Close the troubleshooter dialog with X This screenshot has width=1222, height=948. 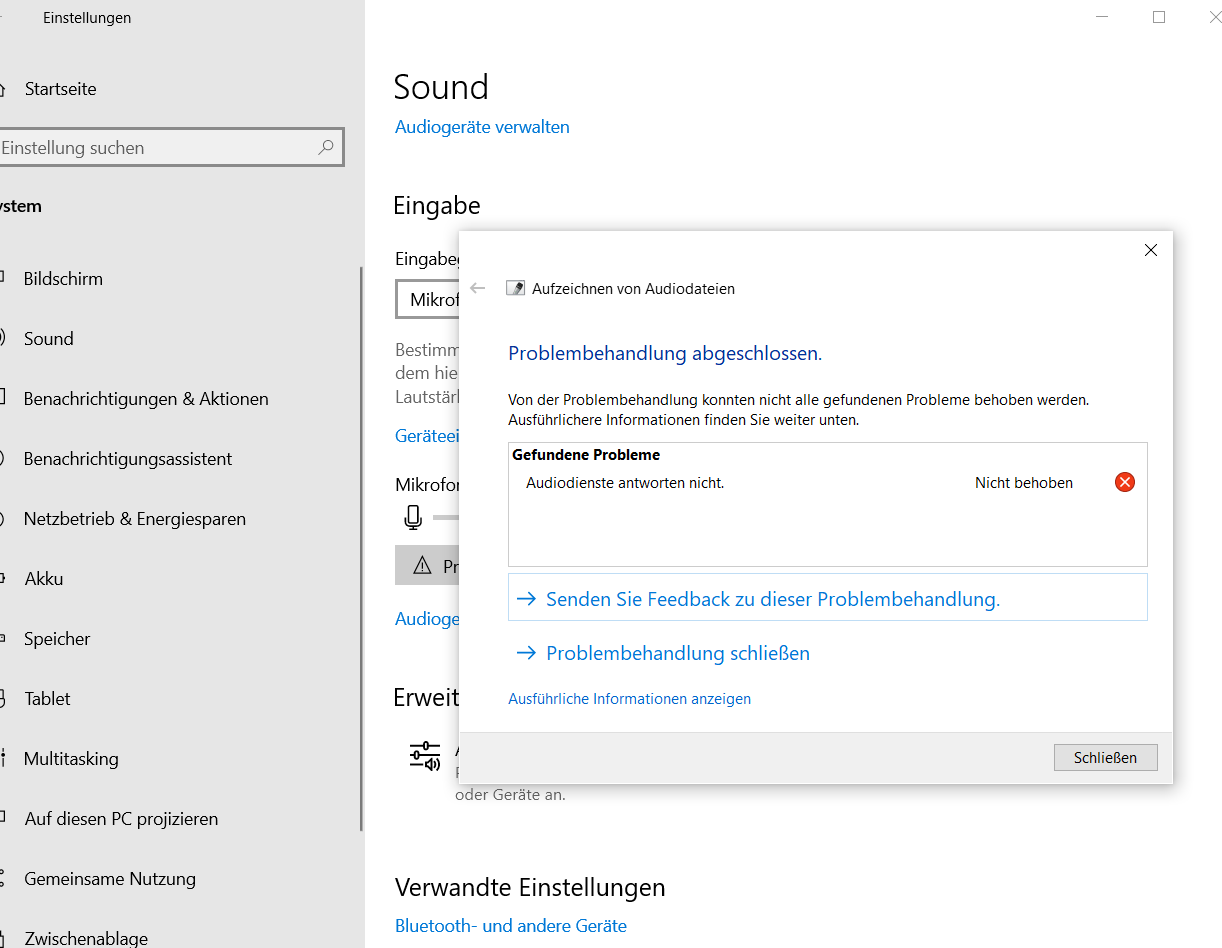1150,250
